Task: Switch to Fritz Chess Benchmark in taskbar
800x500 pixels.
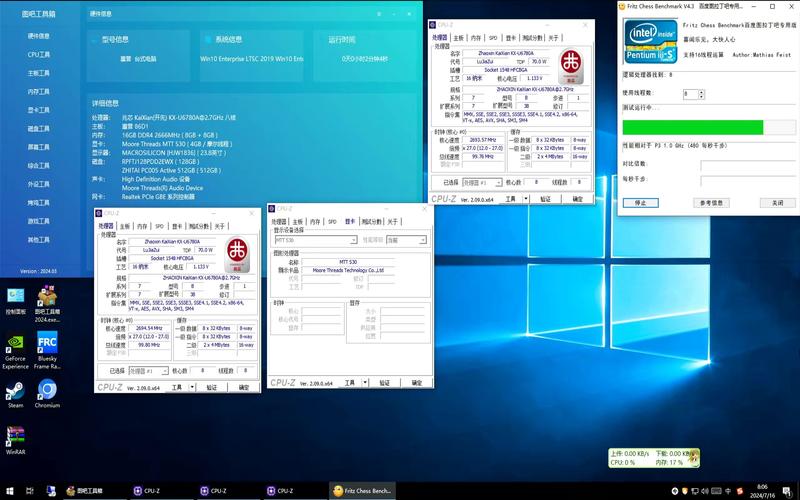Action: pyautogui.click(x=364, y=491)
